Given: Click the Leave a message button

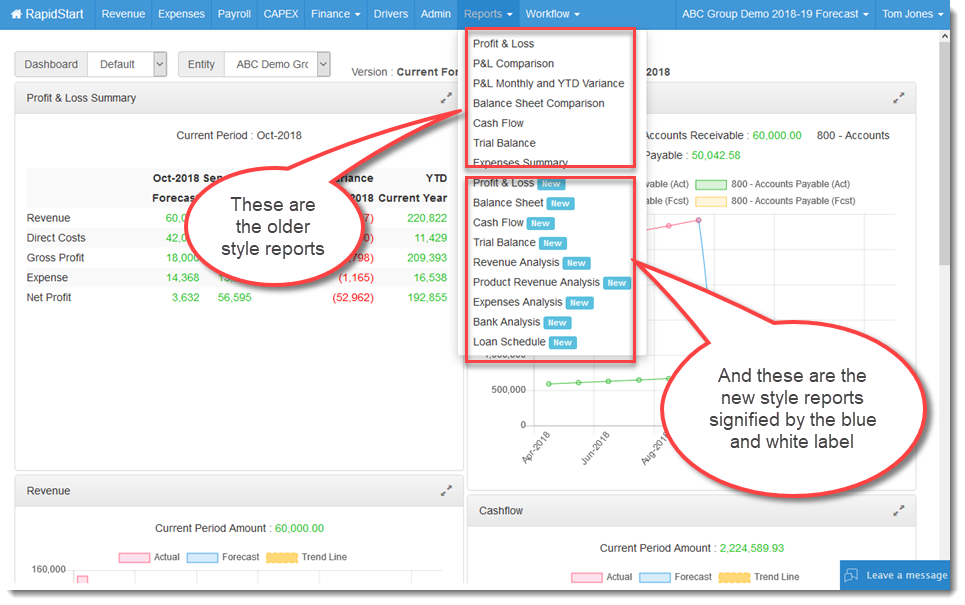Looking at the screenshot, I should [x=895, y=575].
